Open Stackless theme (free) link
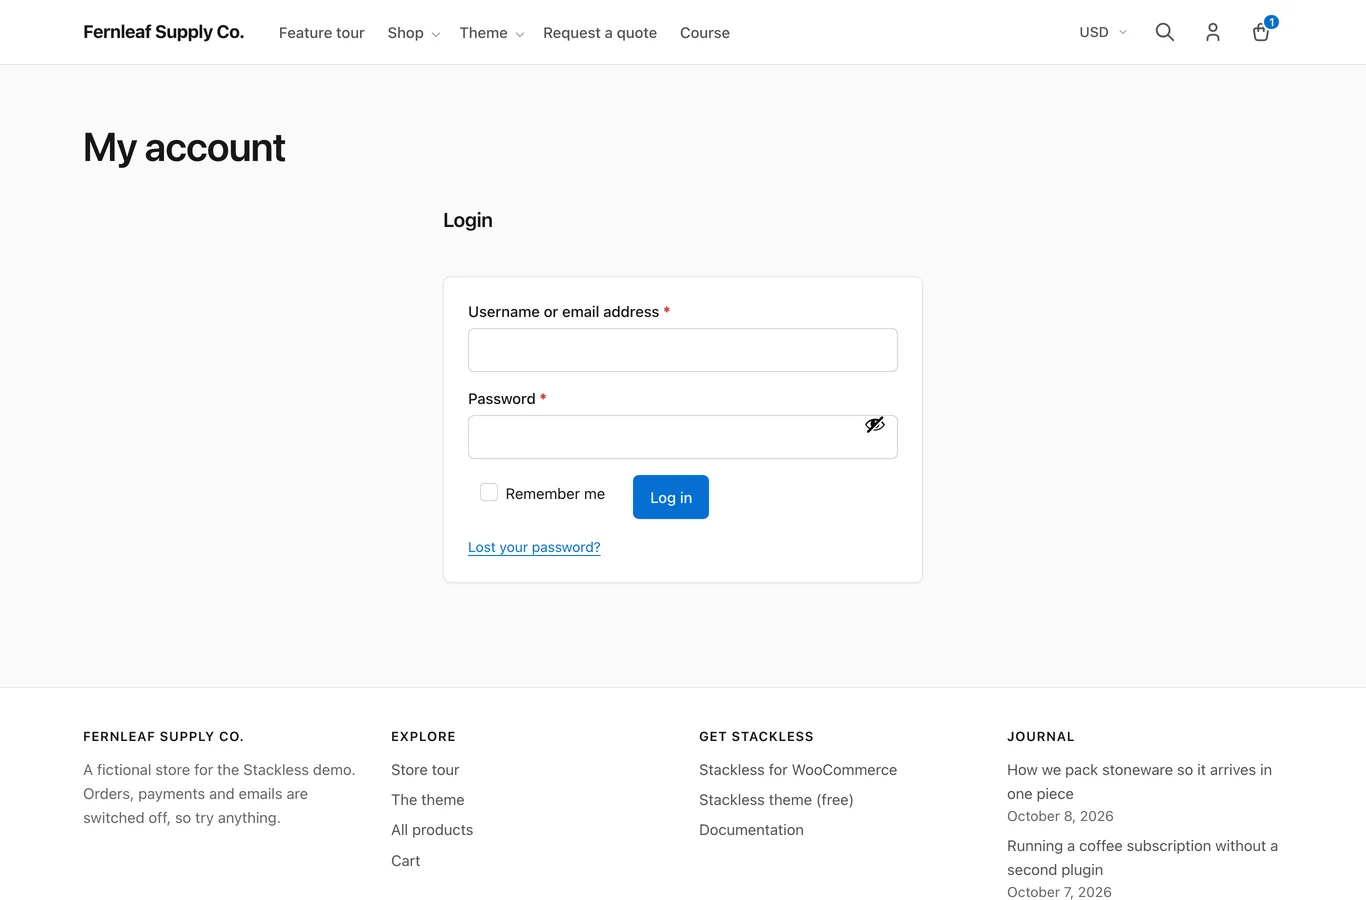Image resolution: width=1366 pixels, height=900 pixels. coord(776,800)
